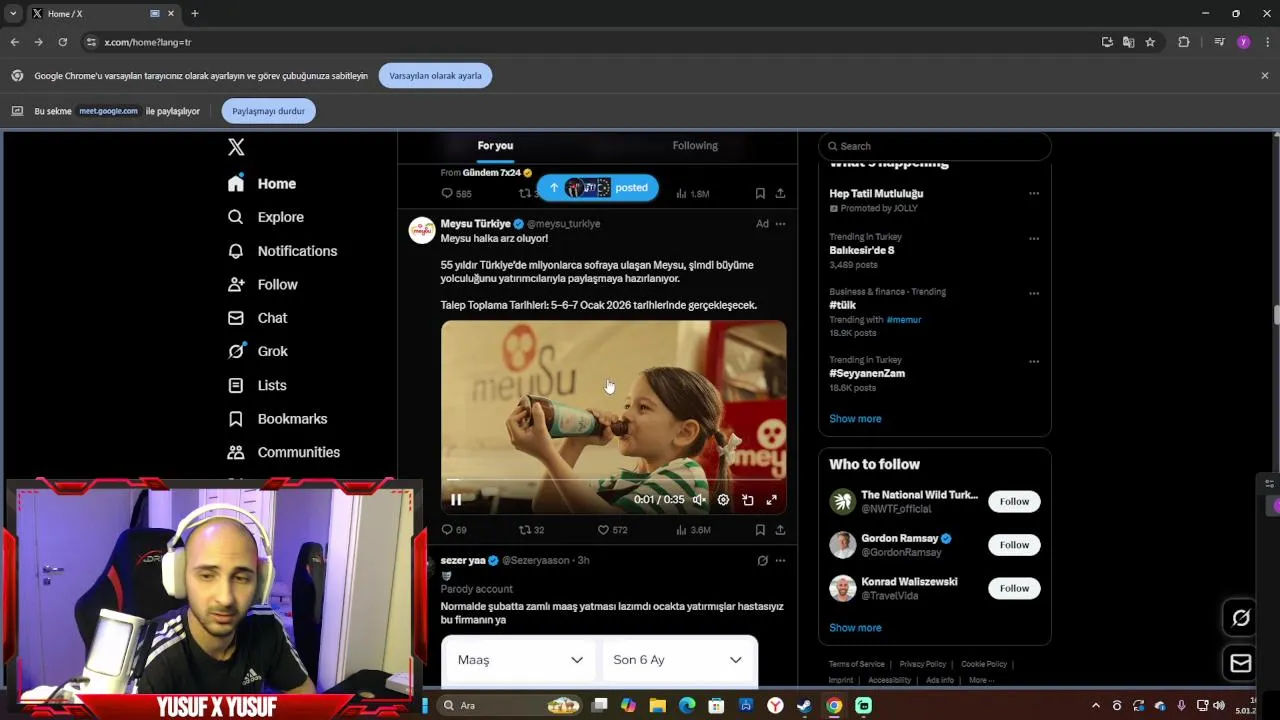Open more options on Meysu Türkiye post

[x=780, y=224]
